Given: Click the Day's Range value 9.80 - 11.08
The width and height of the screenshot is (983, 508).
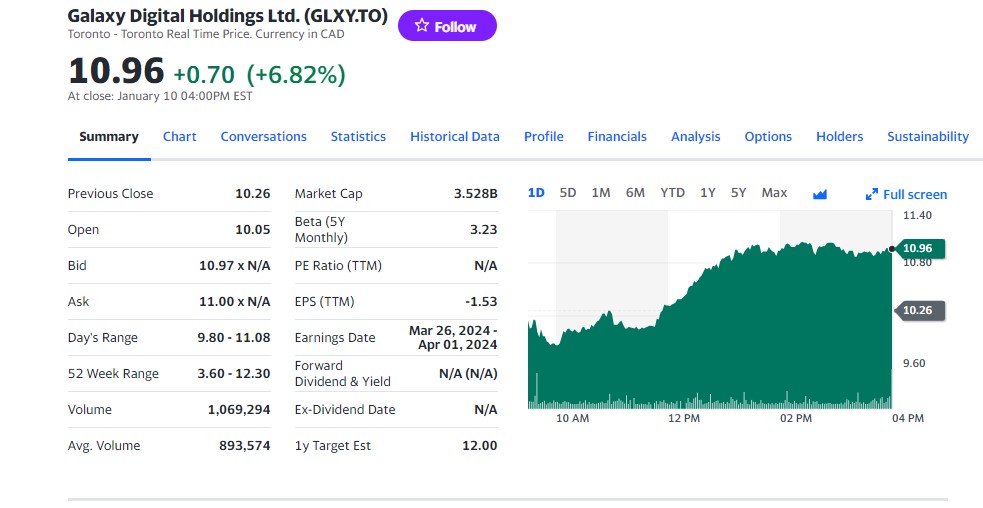Looking at the screenshot, I should pyautogui.click(x=234, y=337).
